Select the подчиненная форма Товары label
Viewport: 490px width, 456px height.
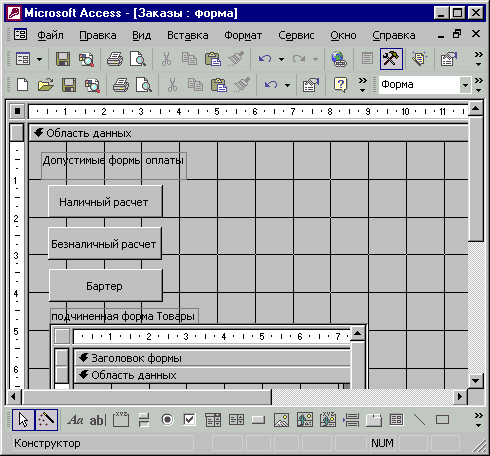tap(124, 316)
